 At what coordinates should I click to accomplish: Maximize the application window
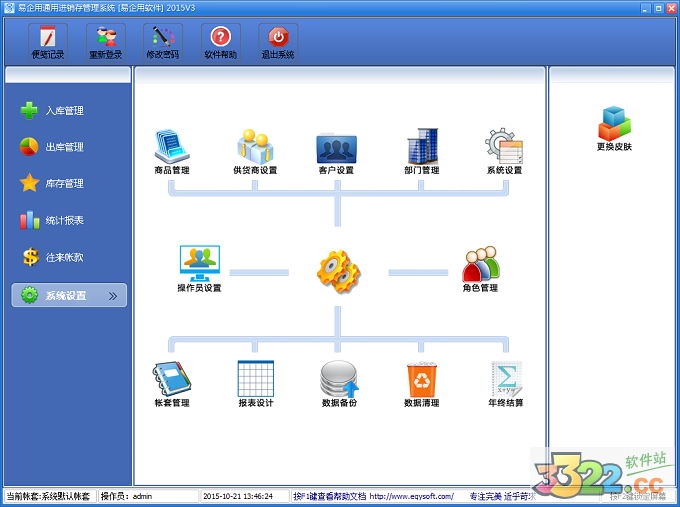click(658, 8)
